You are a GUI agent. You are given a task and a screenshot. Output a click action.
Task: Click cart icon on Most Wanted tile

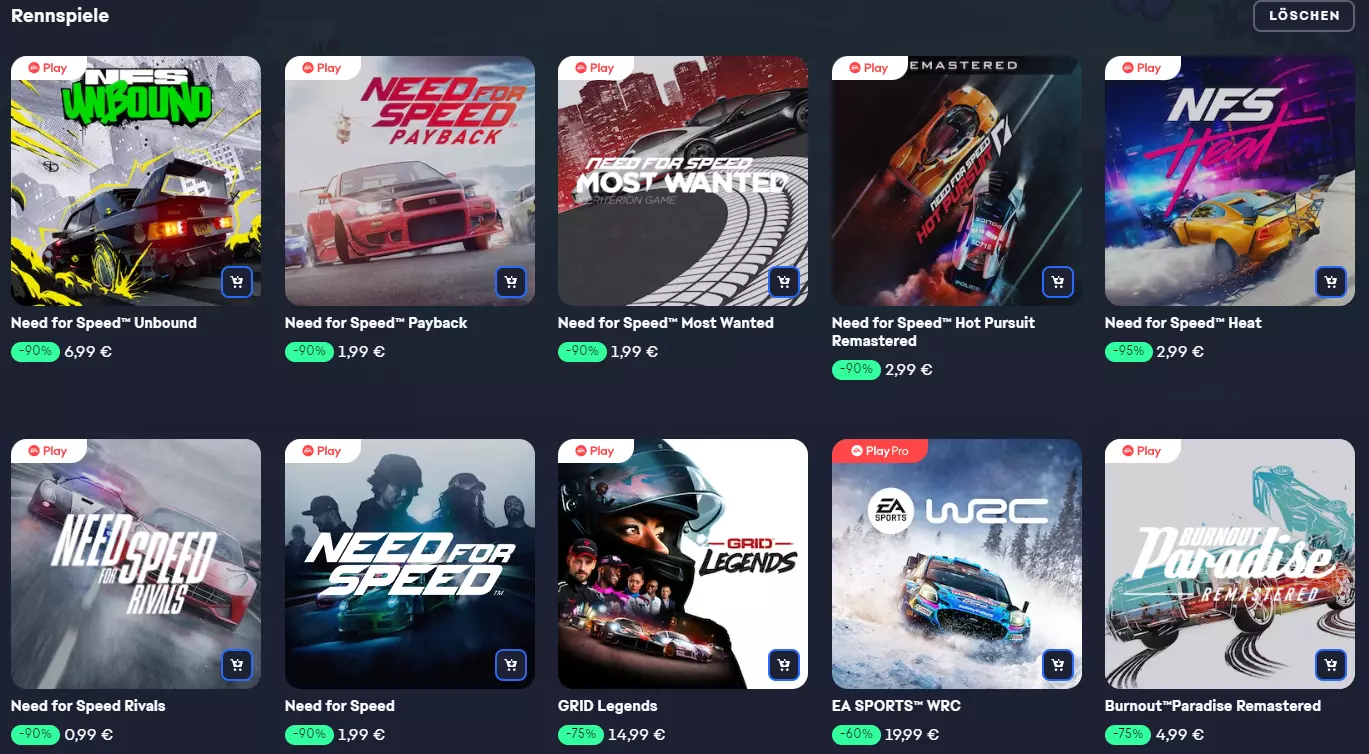(784, 282)
